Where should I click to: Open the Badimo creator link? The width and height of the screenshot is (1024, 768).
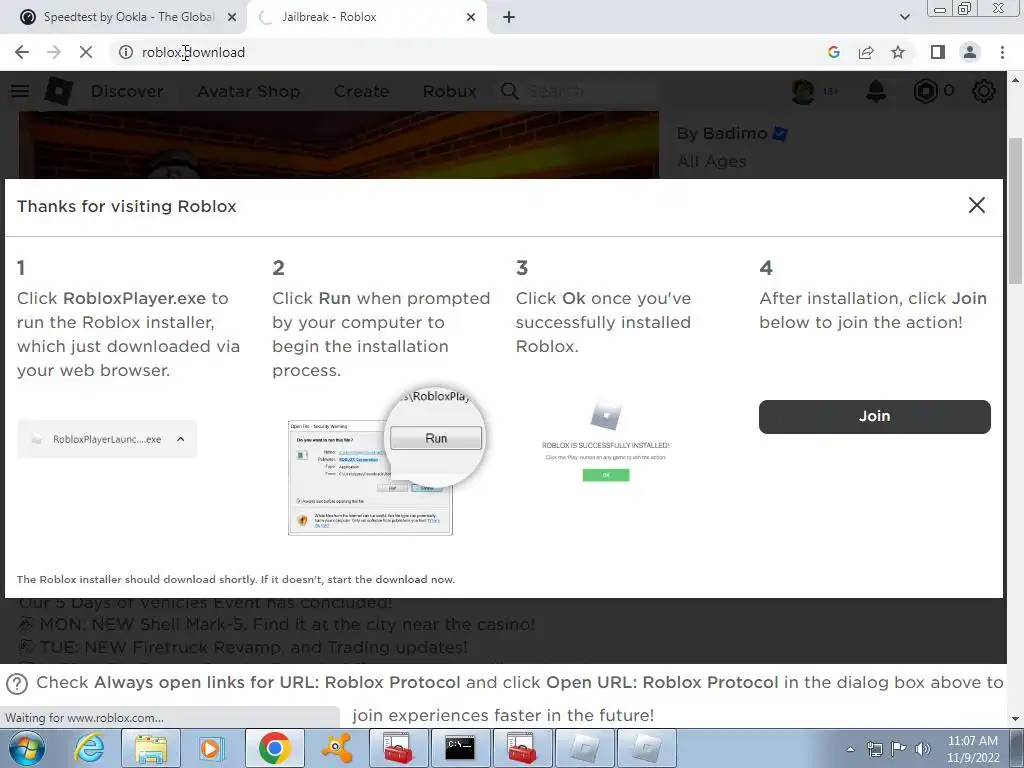735,133
